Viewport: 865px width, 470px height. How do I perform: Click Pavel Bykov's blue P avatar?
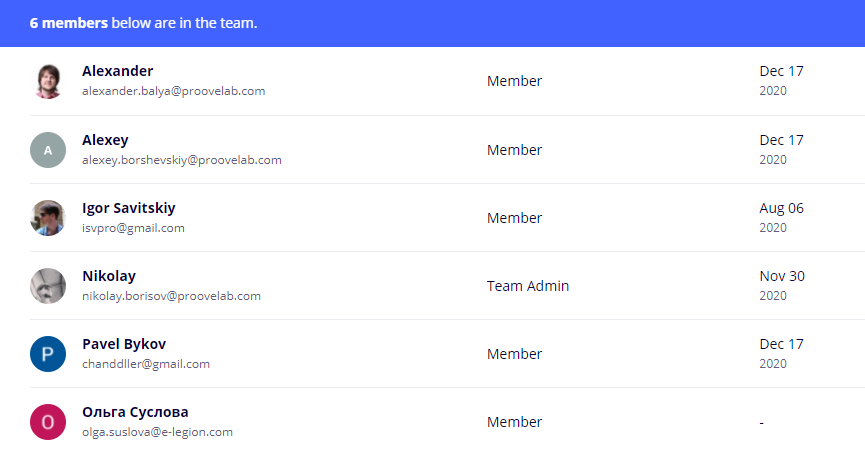(x=48, y=354)
